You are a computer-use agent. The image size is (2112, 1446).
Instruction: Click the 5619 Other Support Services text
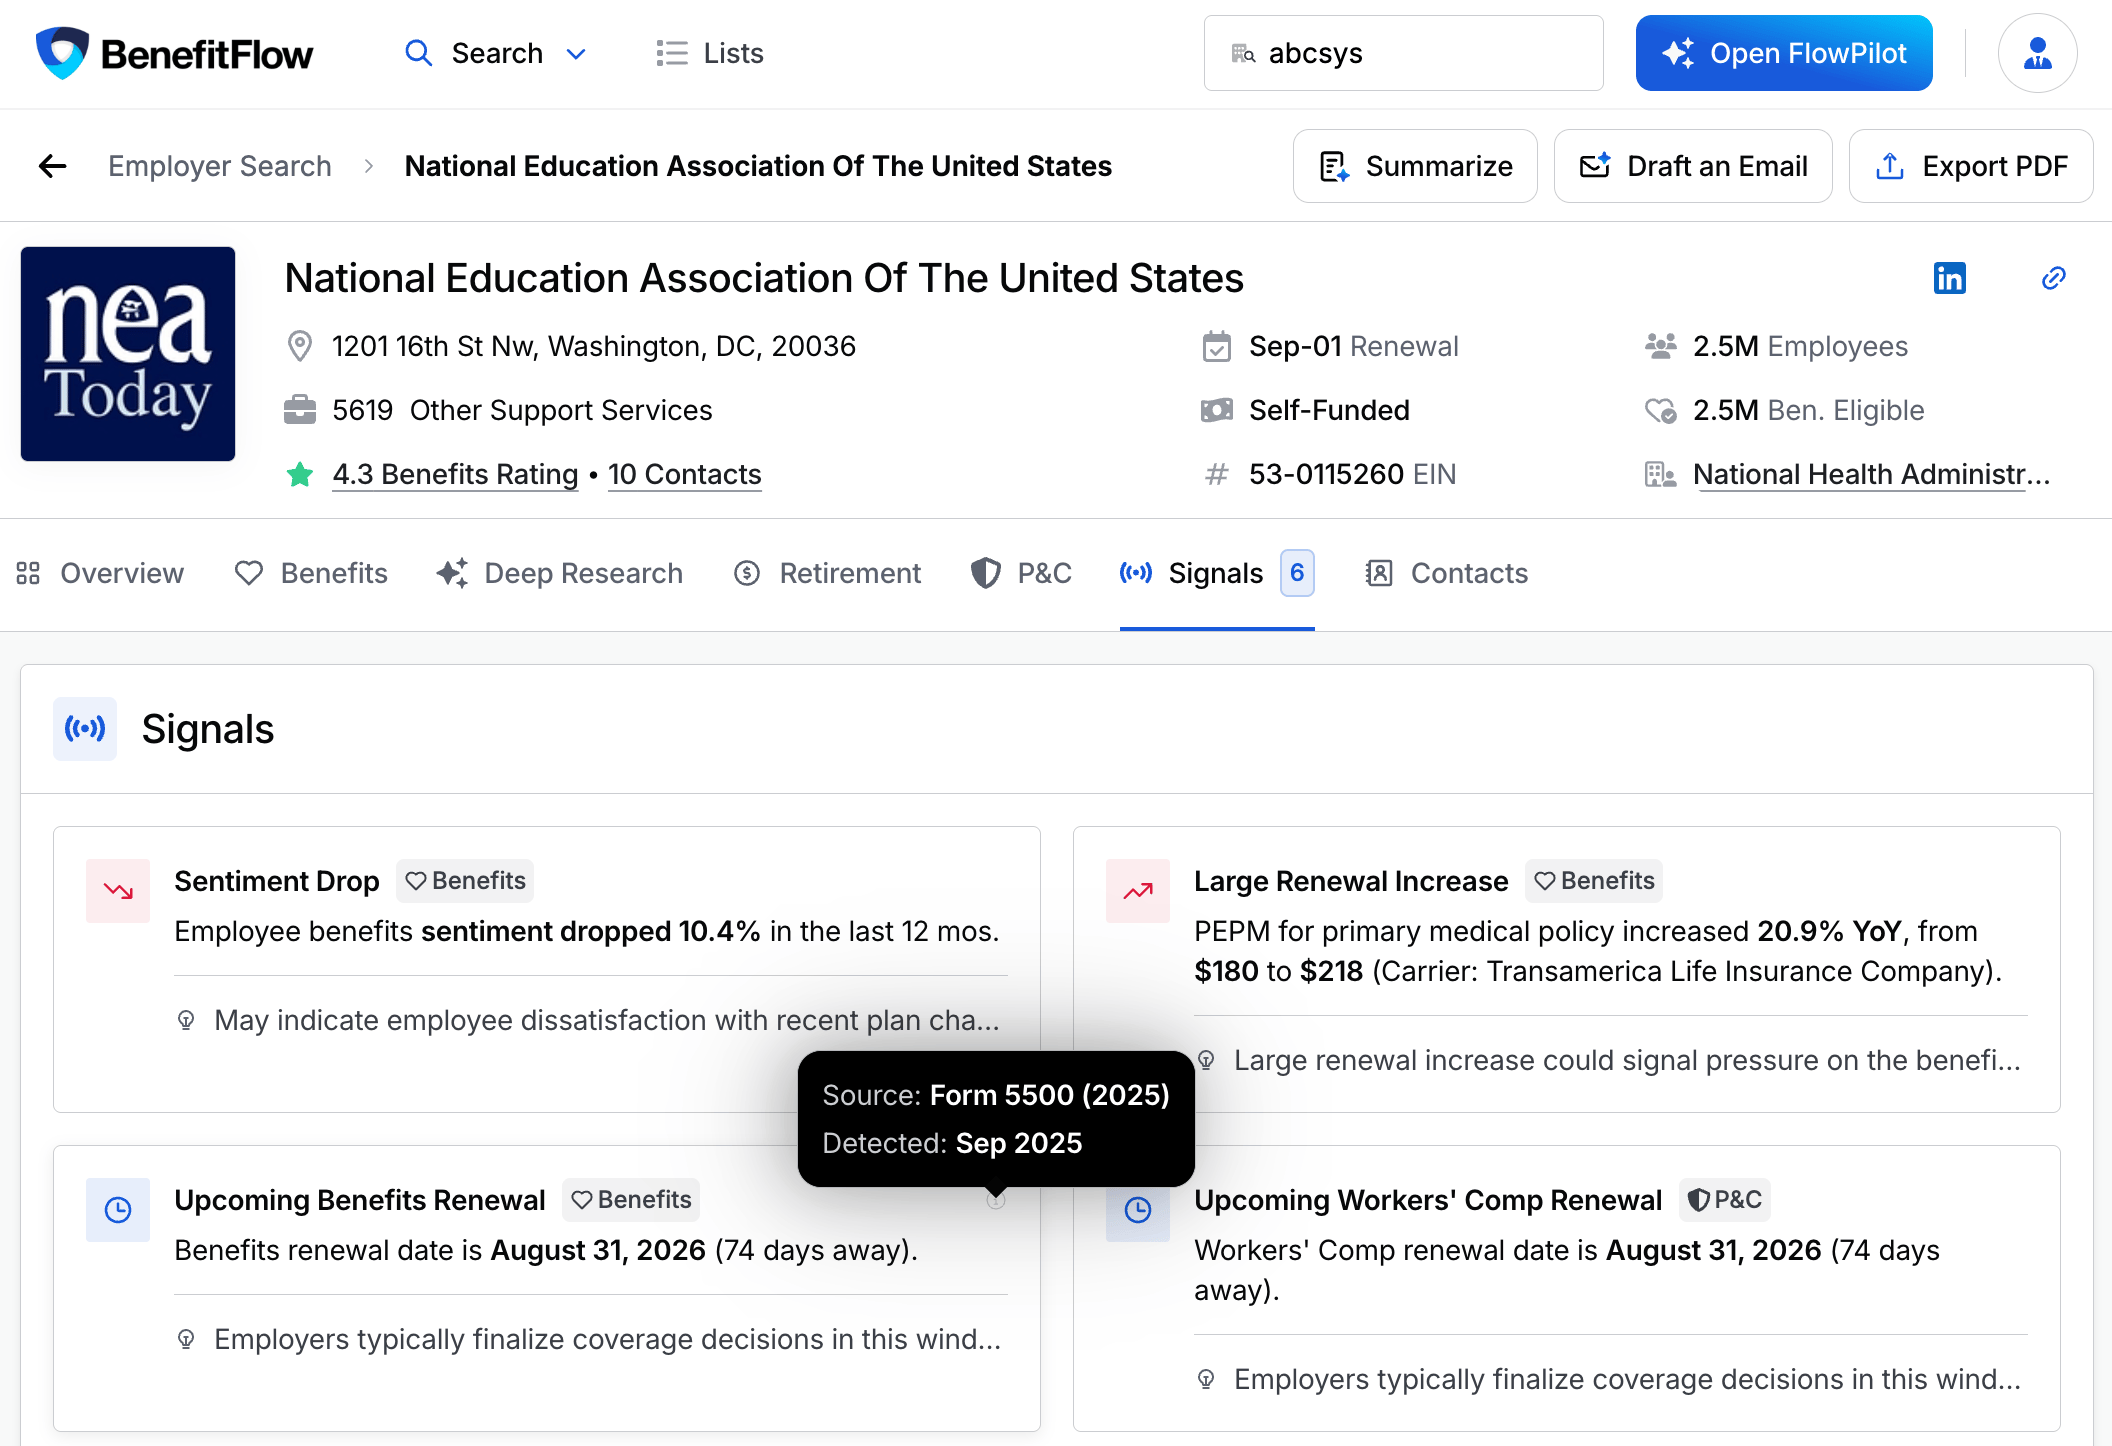[522, 410]
